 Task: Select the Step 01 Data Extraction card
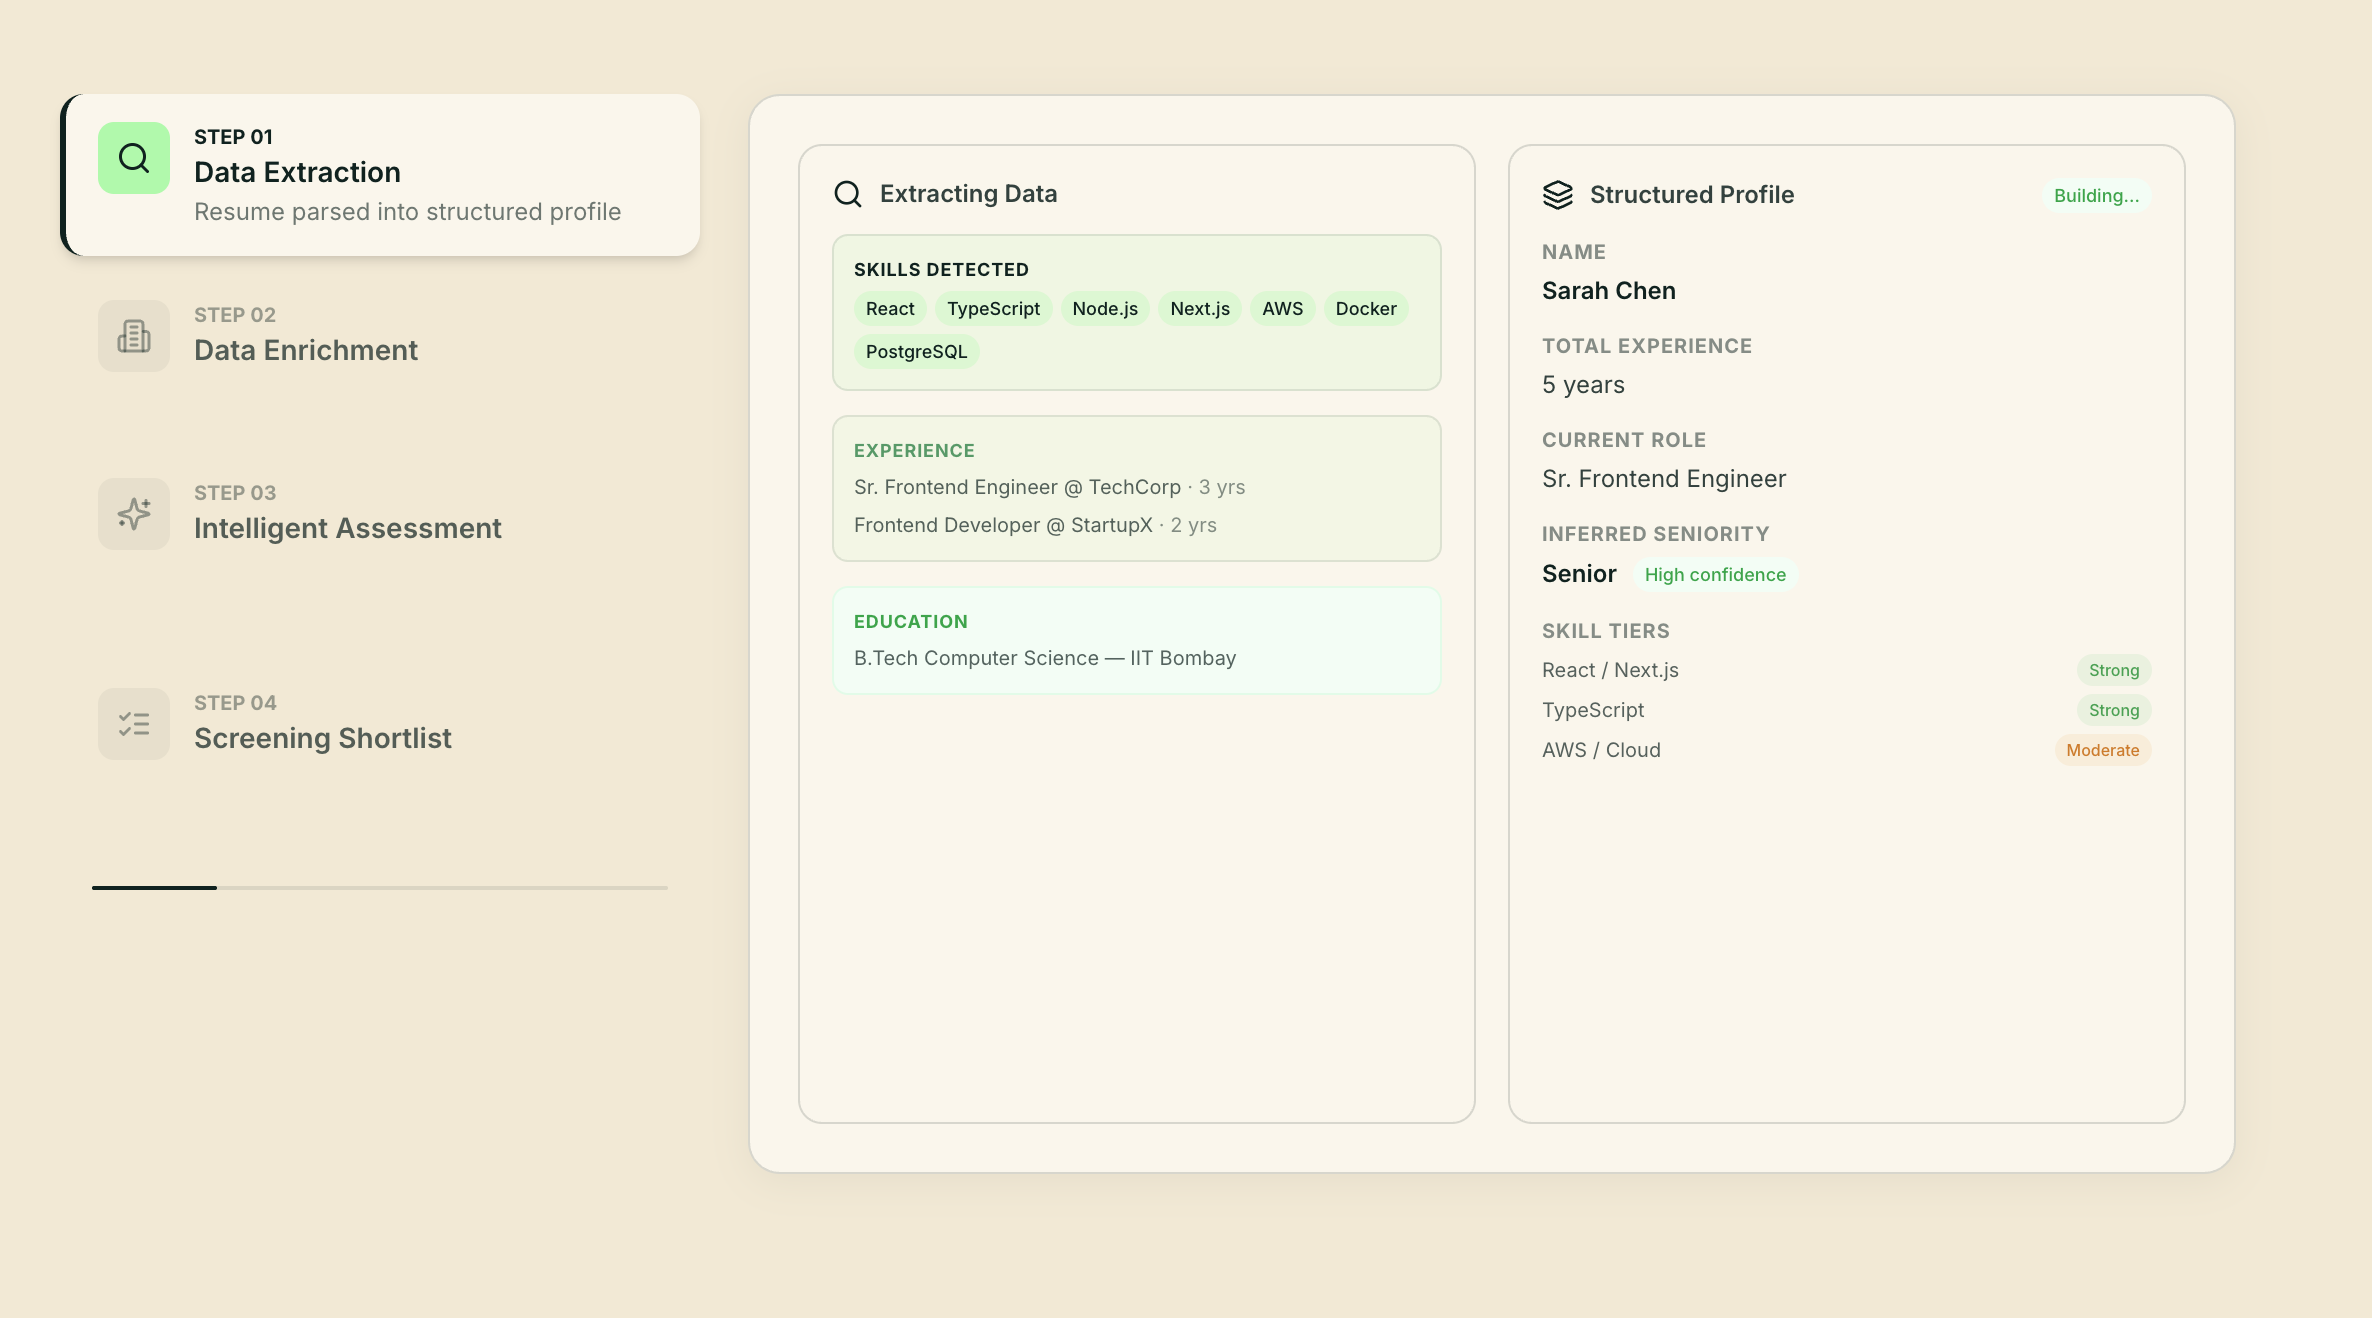[380, 175]
